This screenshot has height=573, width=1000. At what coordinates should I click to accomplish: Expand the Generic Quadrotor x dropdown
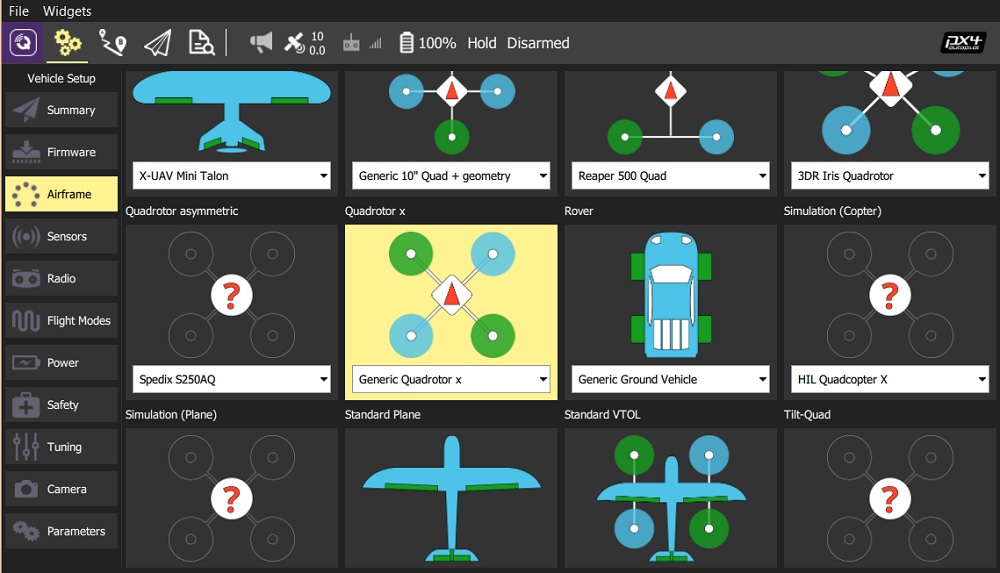pos(451,380)
